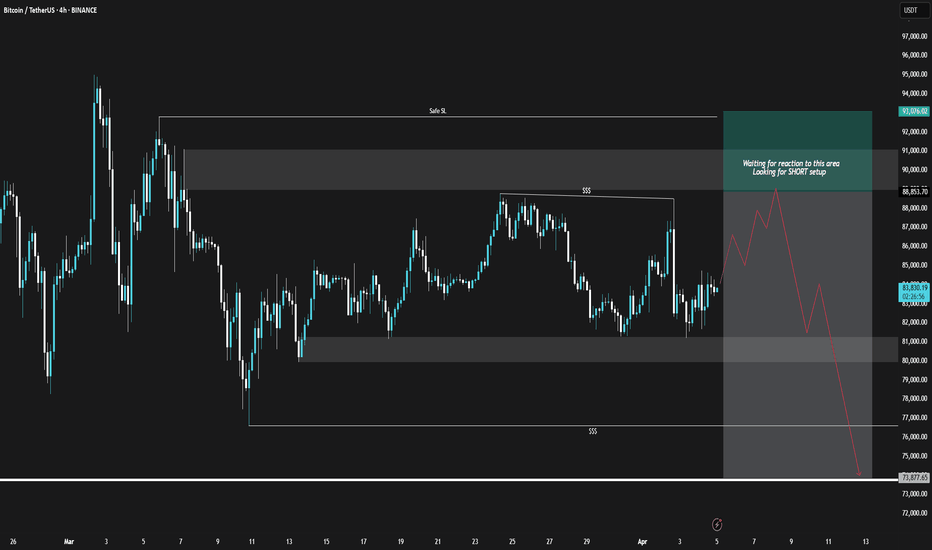Click the lower '$$$' liquidity label
The height and width of the screenshot is (550, 932).
pyautogui.click(x=593, y=431)
